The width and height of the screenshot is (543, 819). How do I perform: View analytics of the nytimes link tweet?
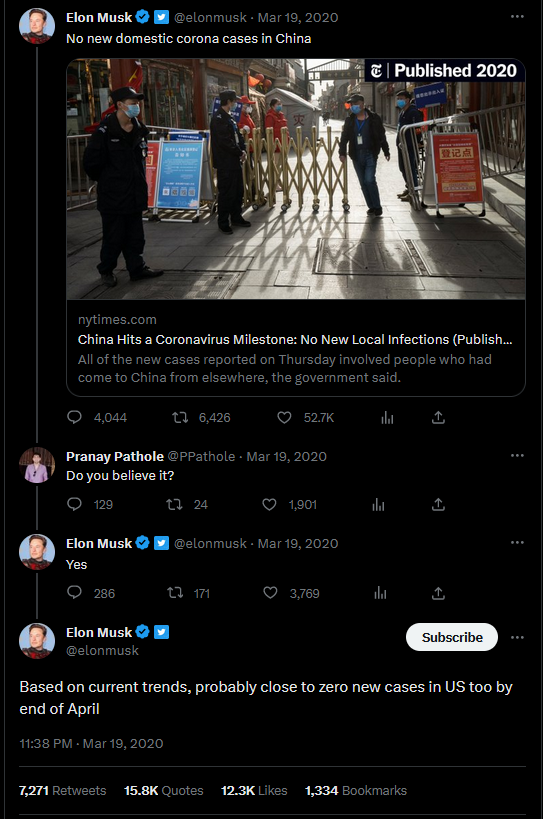point(387,417)
